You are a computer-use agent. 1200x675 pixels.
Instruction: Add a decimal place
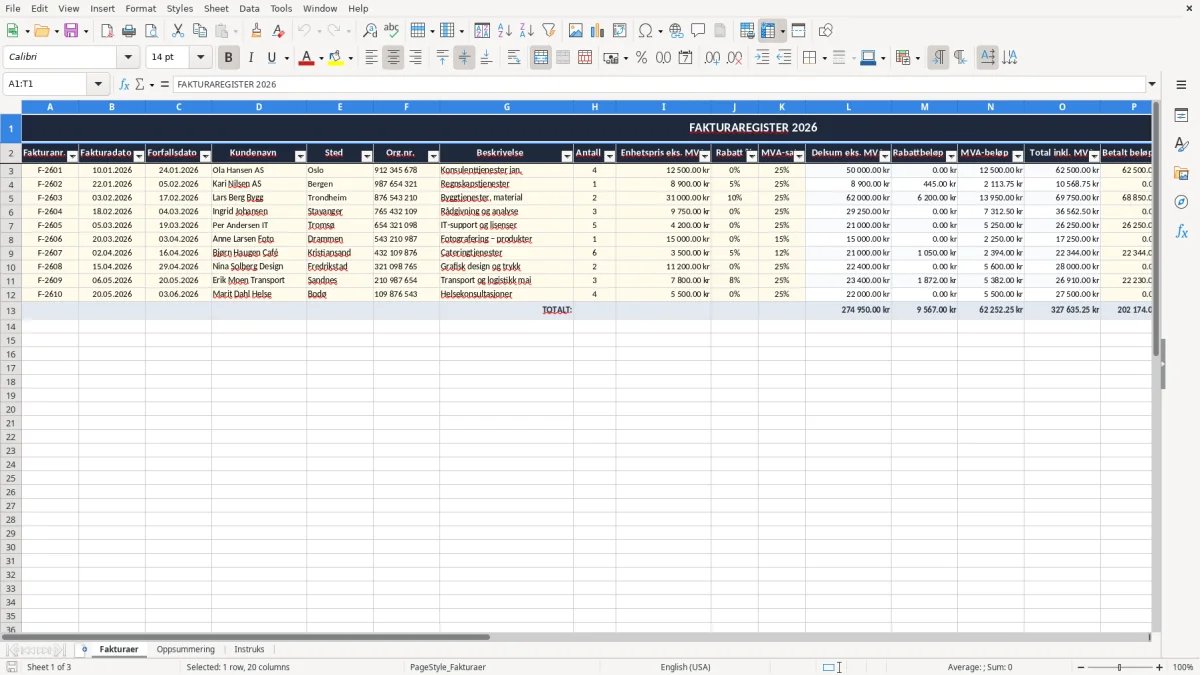(712, 58)
